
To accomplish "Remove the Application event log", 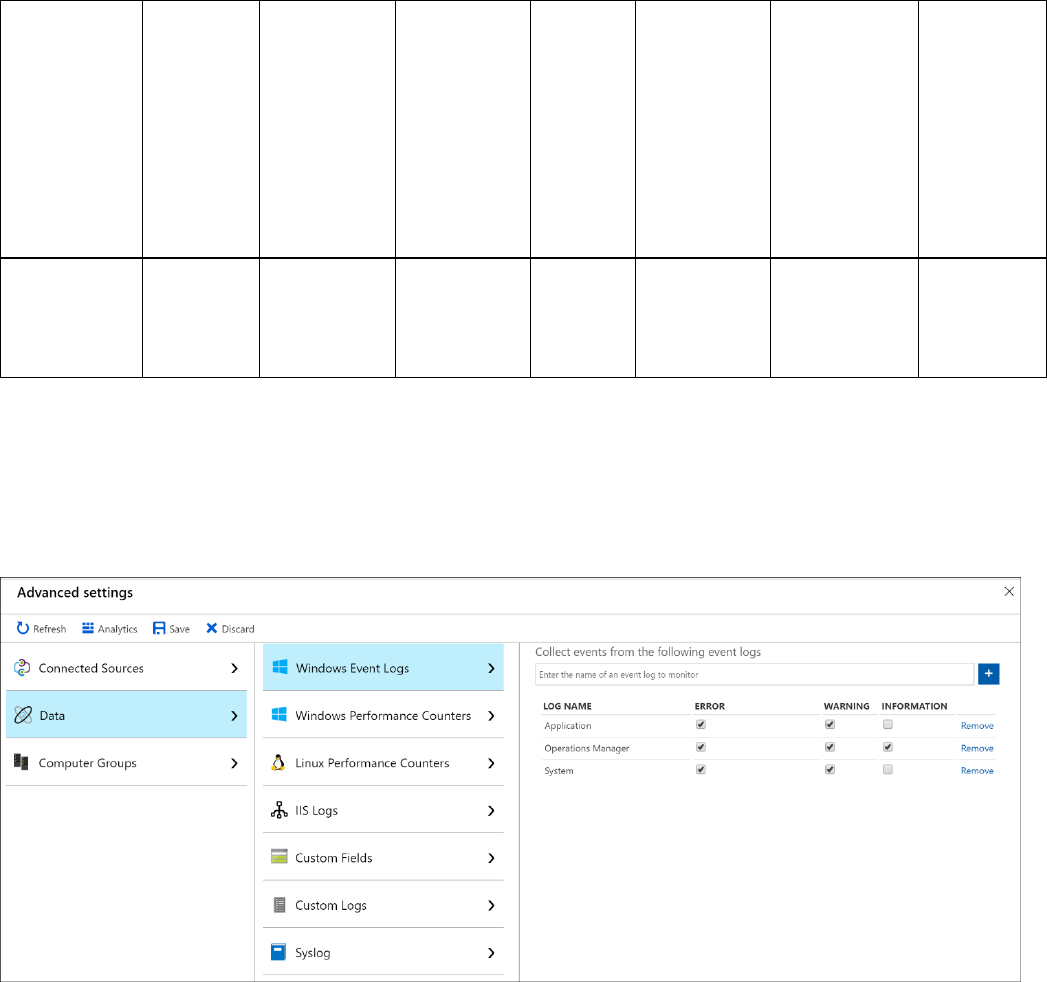I will click(x=977, y=726).
